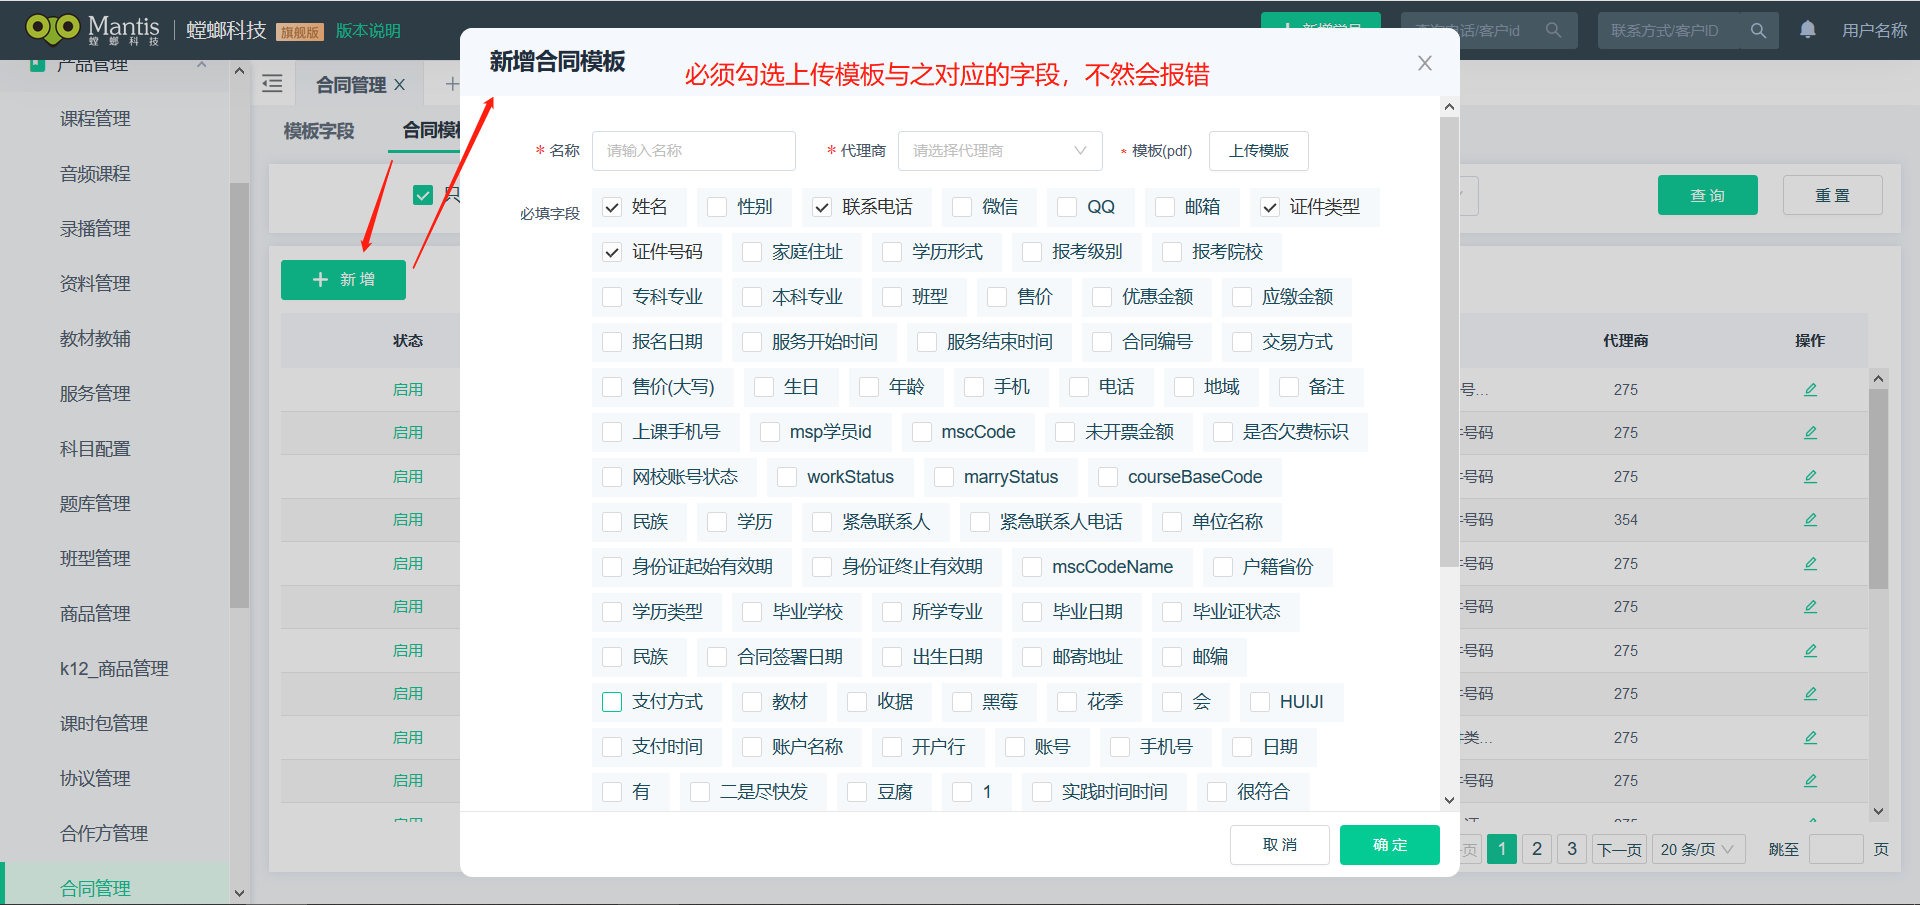Switch to the 模板字段 tab
The width and height of the screenshot is (1920, 905).
tap(319, 131)
